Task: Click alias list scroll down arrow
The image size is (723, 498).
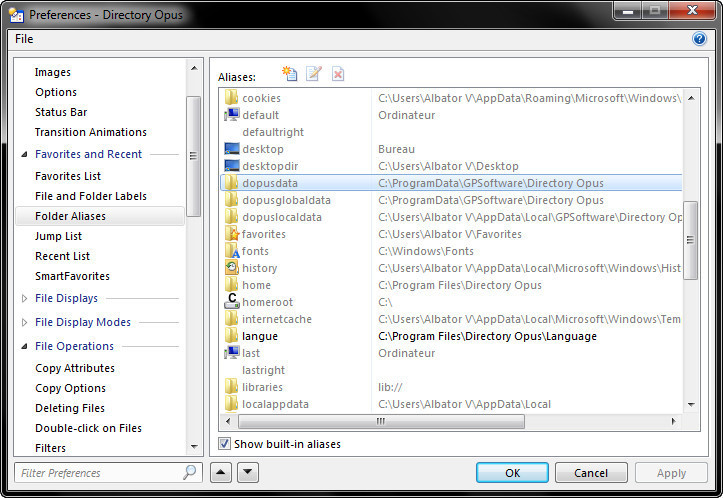Action: point(691,404)
